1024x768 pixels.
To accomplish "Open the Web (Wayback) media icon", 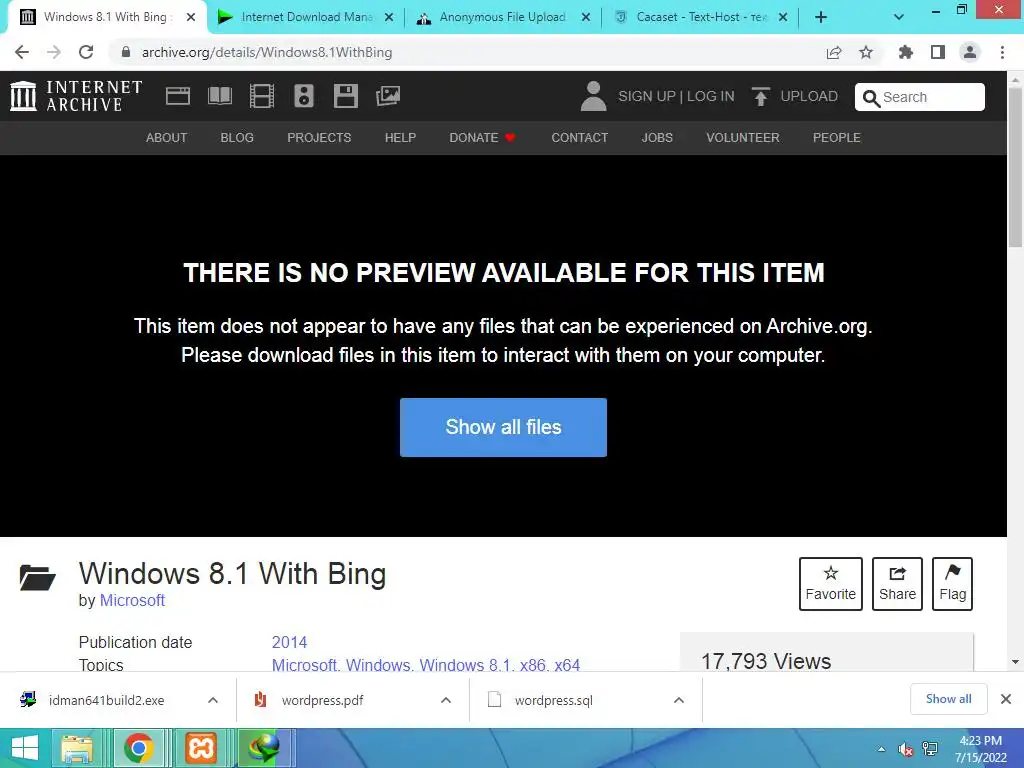I will point(178,96).
